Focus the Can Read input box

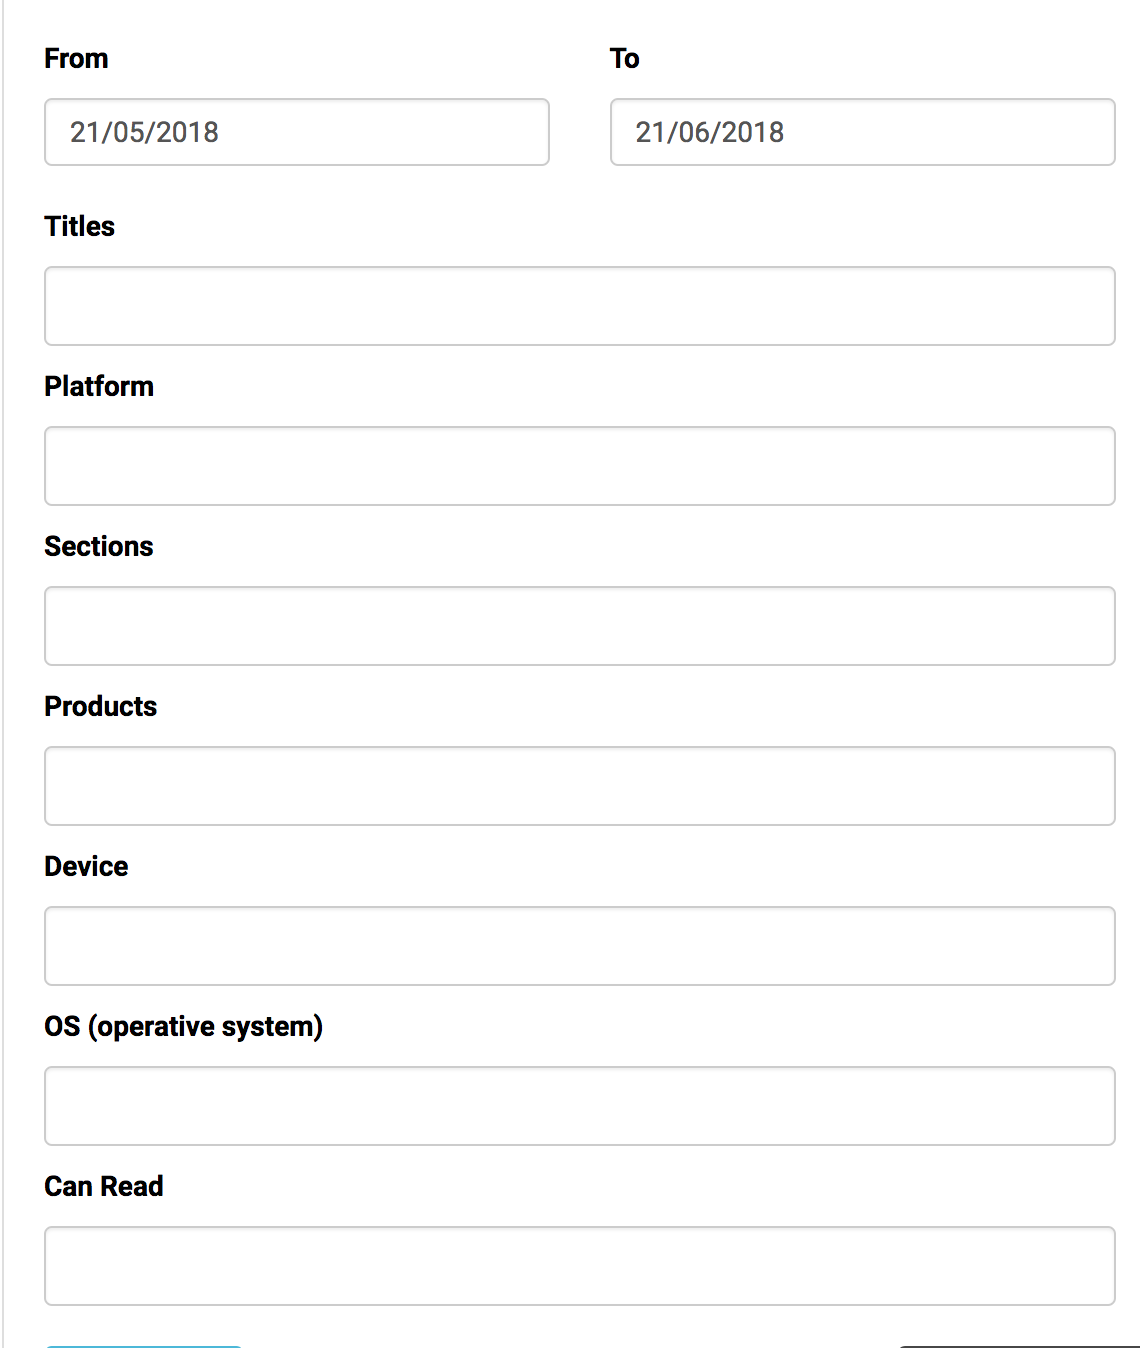tap(579, 1266)
